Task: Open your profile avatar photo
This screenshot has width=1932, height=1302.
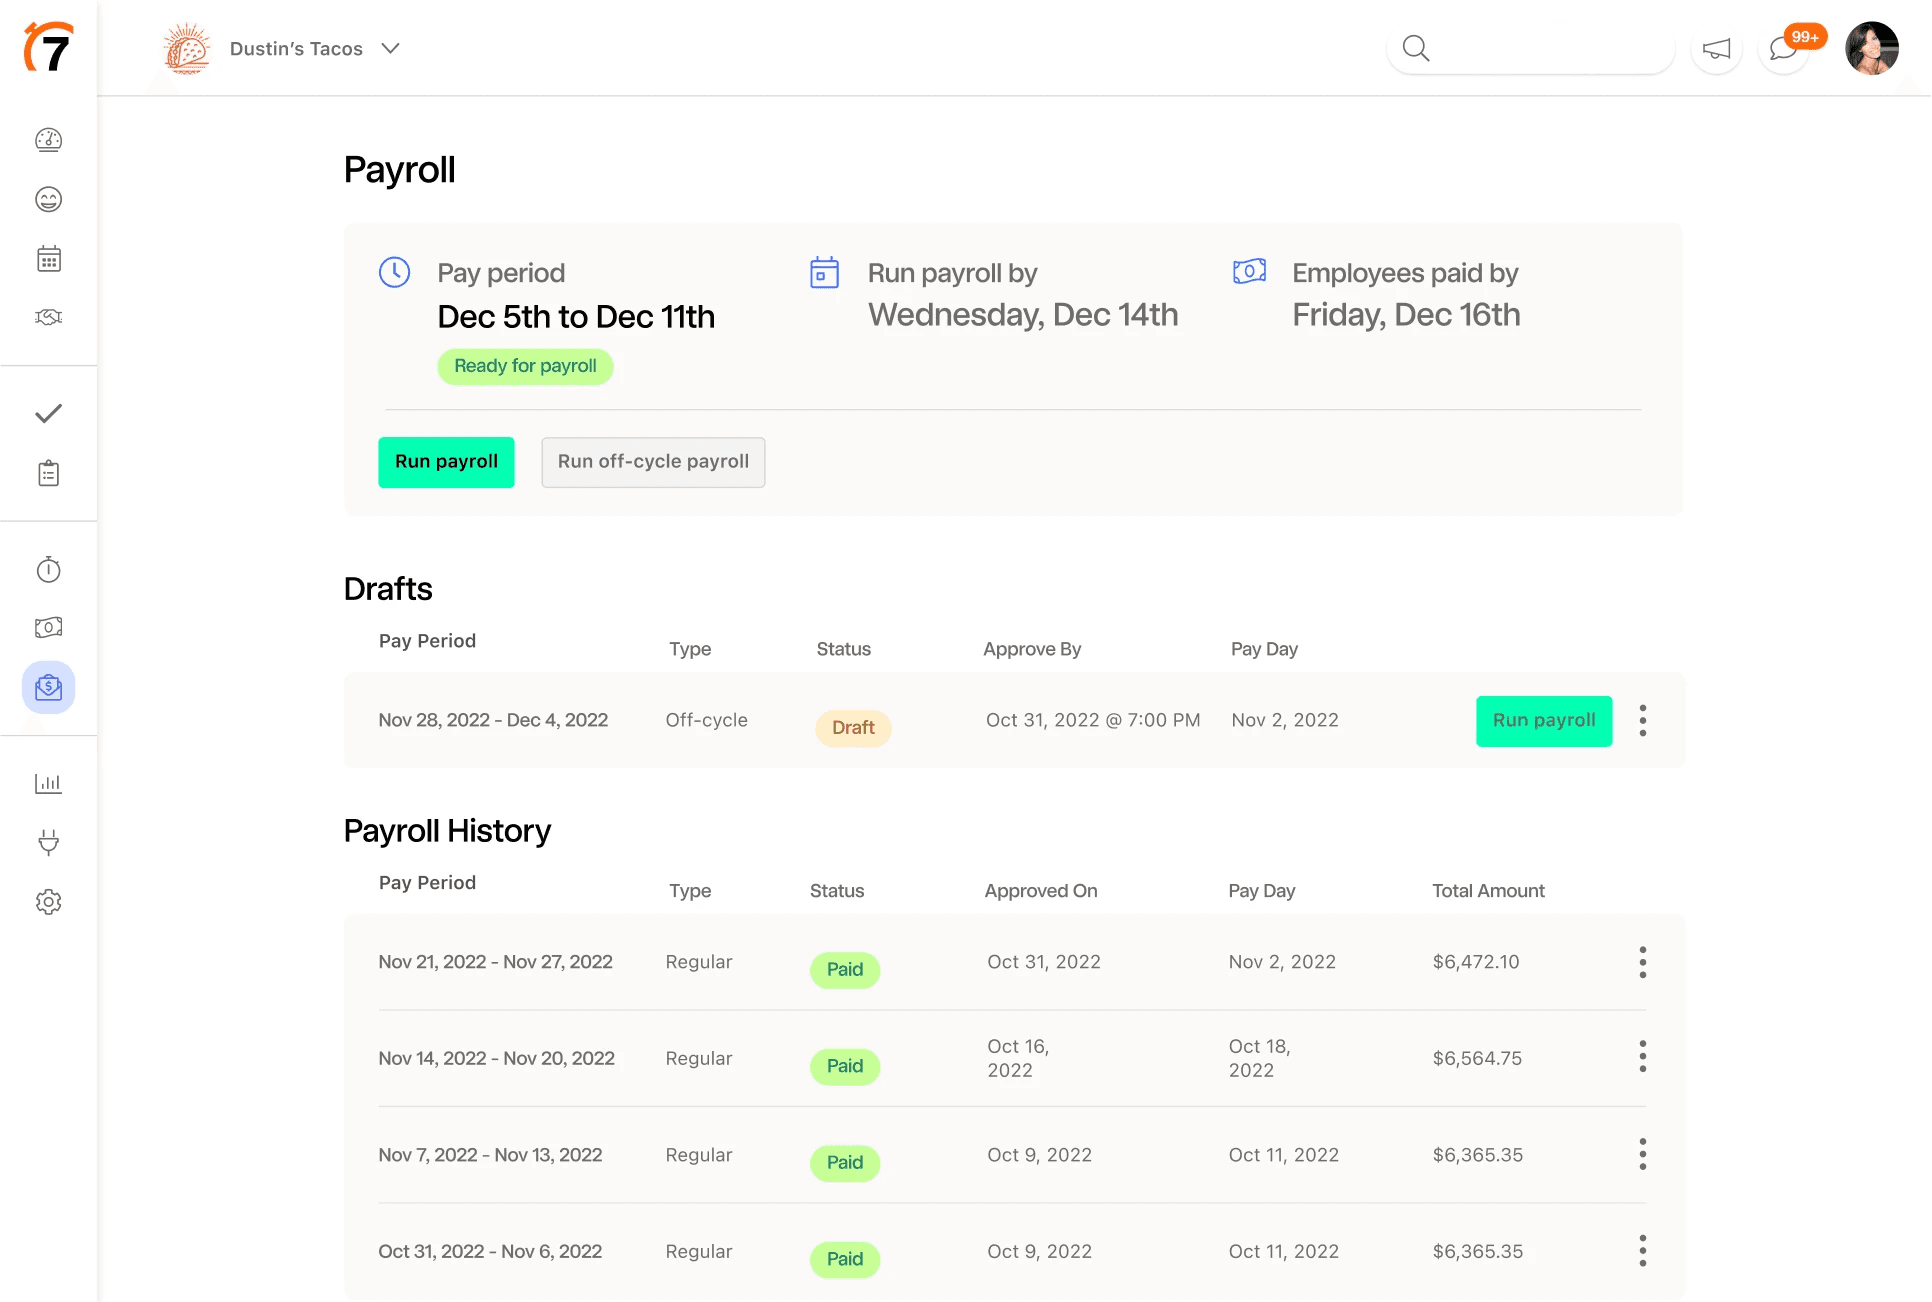Action: coord(1873,48)
